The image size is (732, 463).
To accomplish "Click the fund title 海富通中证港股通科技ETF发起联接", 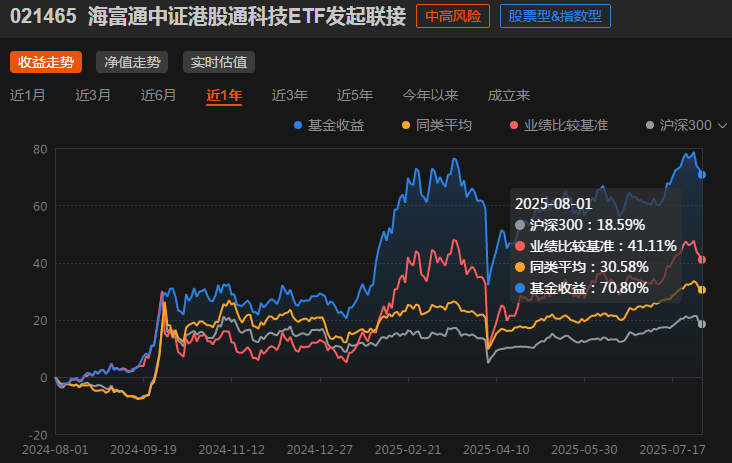I will point(247,16).
